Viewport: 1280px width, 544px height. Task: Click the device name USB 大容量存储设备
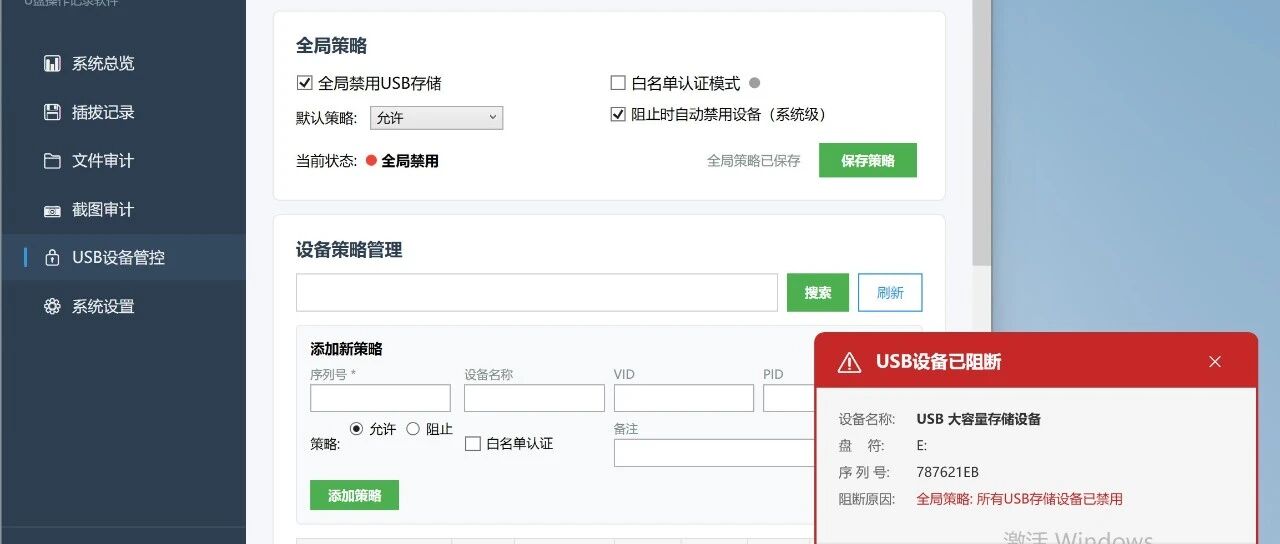click(x=978, y=419)
